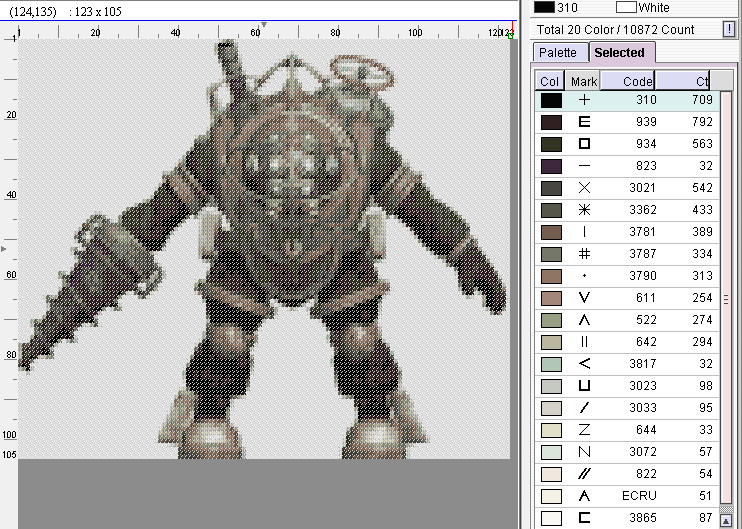Click the N mark symbol for 3072
The width and height of the screenshot is (742, 529).
coord(584,452)
